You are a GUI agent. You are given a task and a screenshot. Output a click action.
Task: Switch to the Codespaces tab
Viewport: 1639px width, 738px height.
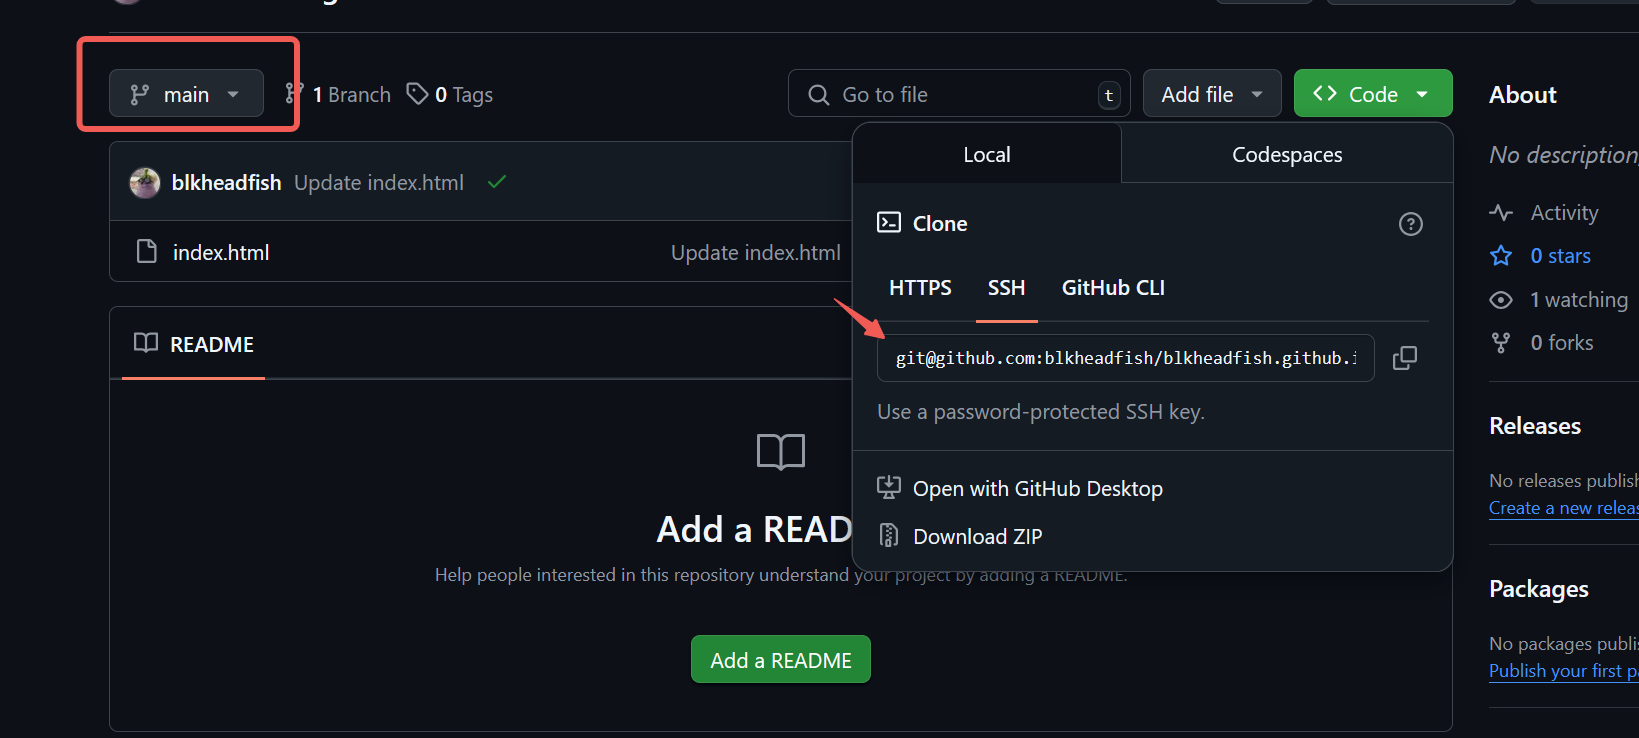pos(1287,154)
